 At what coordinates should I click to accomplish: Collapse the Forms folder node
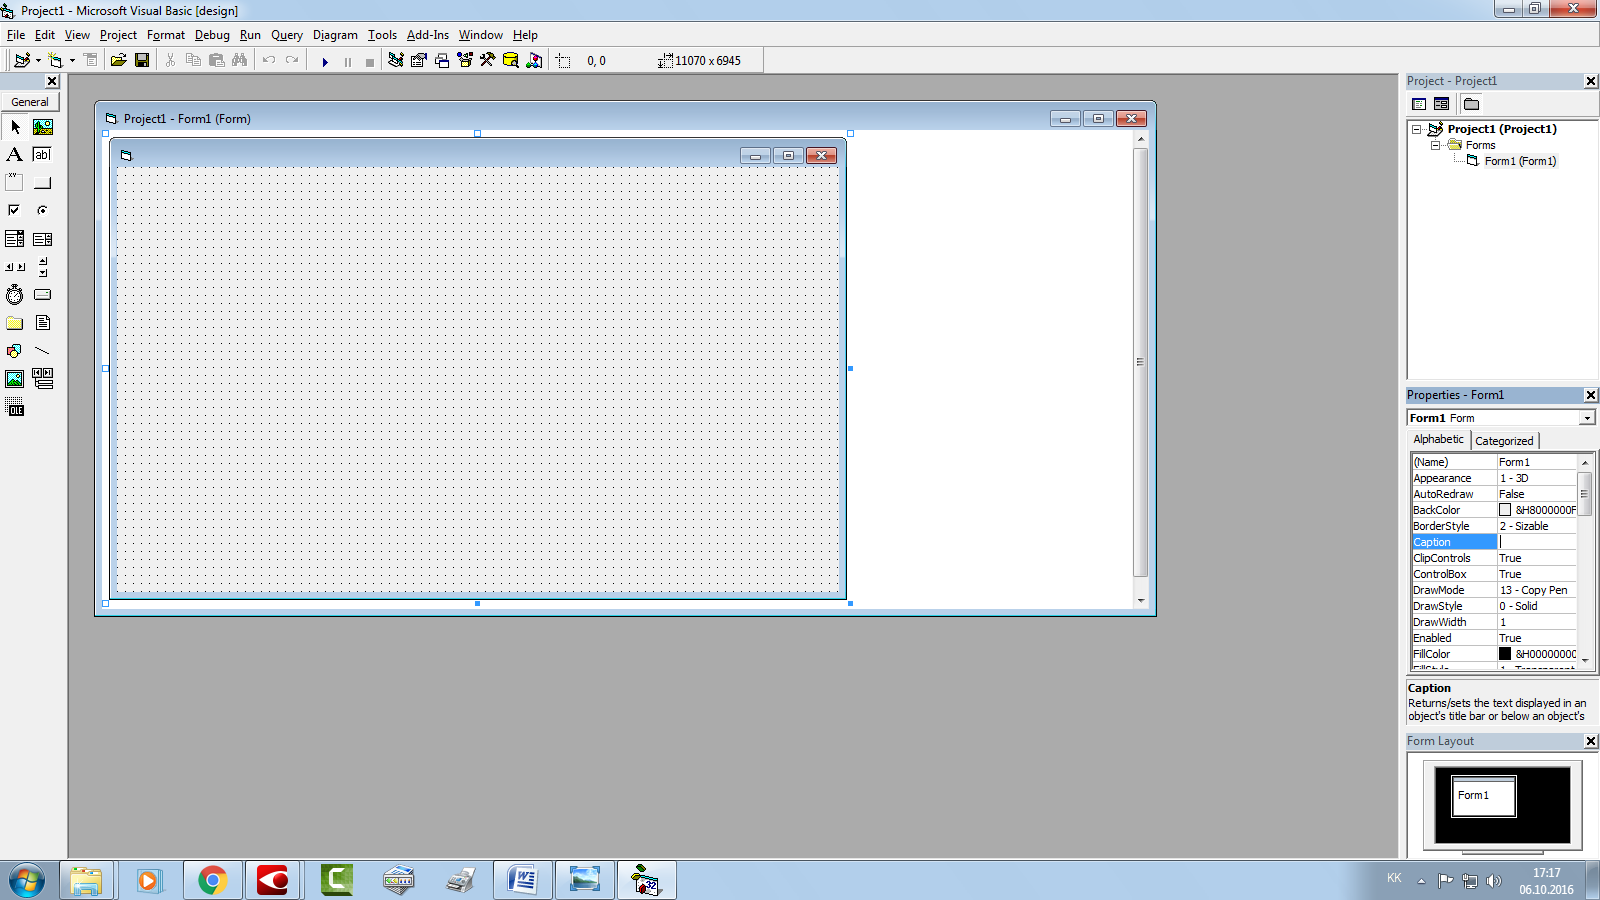click(x=1435, y=145)
